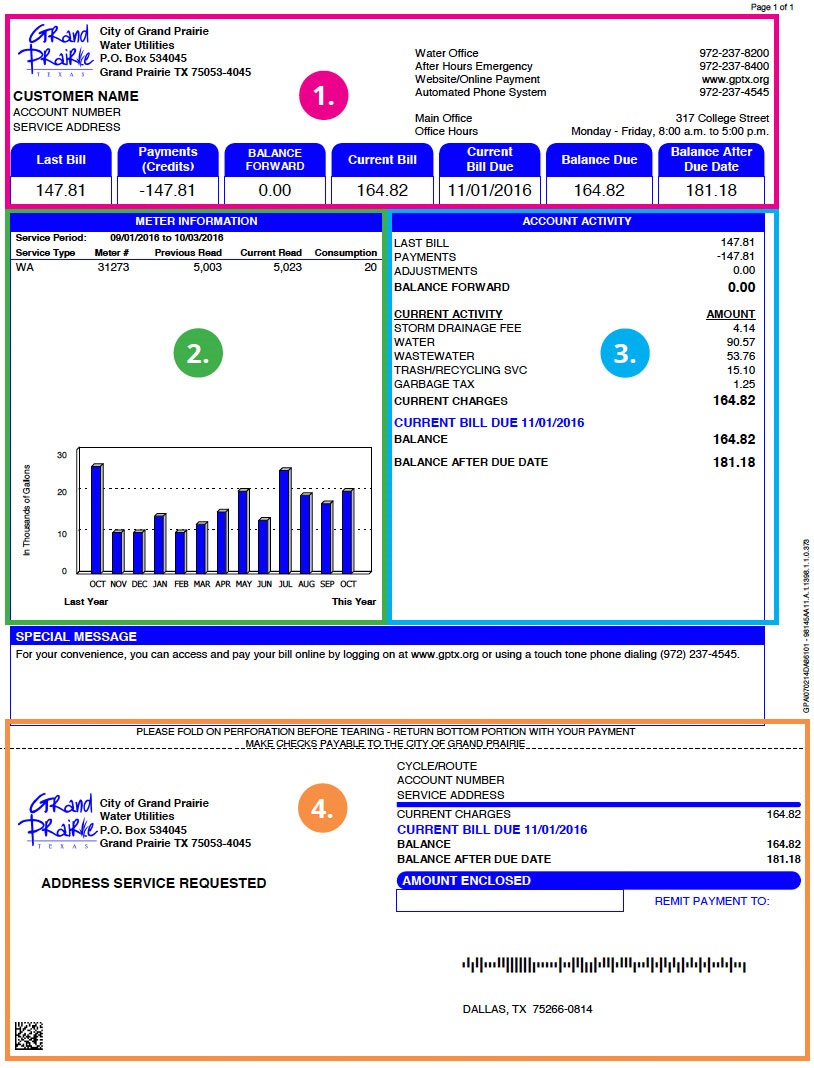The image size is (814, 1068).
Task: Select the Current Bill Due header box
Action: click(x=489, y=159)
